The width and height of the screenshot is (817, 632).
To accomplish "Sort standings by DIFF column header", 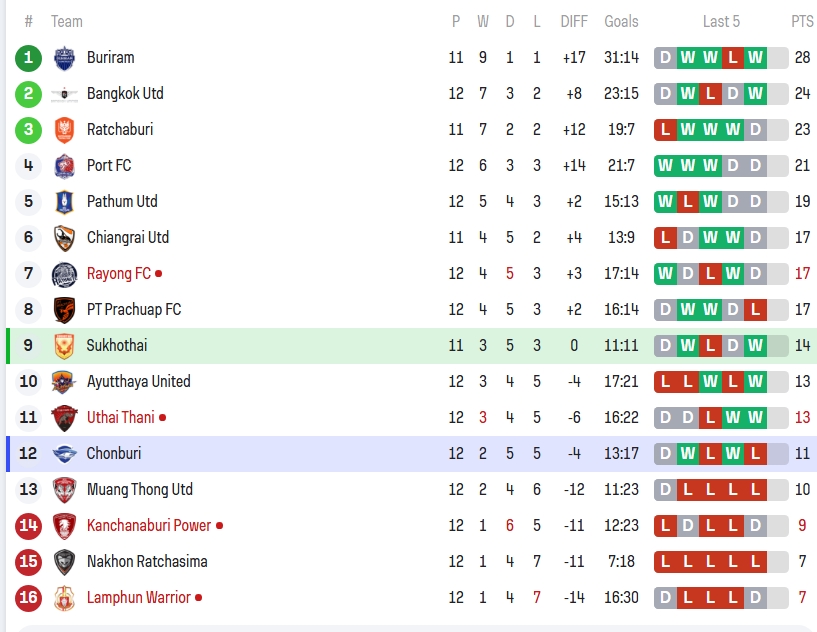I will pos(574,21).
